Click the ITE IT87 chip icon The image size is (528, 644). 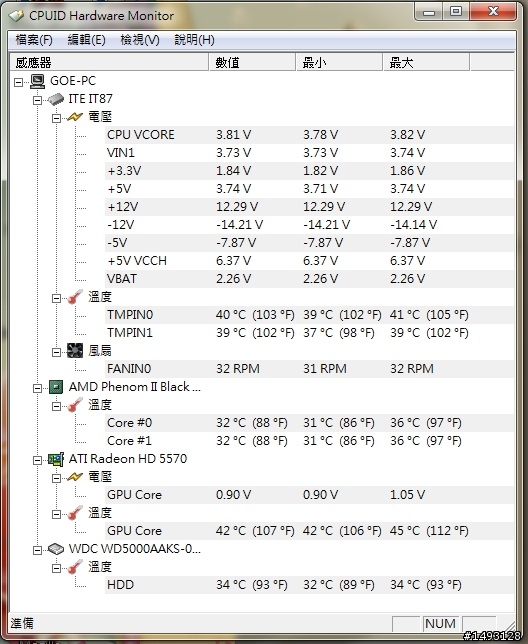(56, 99)
